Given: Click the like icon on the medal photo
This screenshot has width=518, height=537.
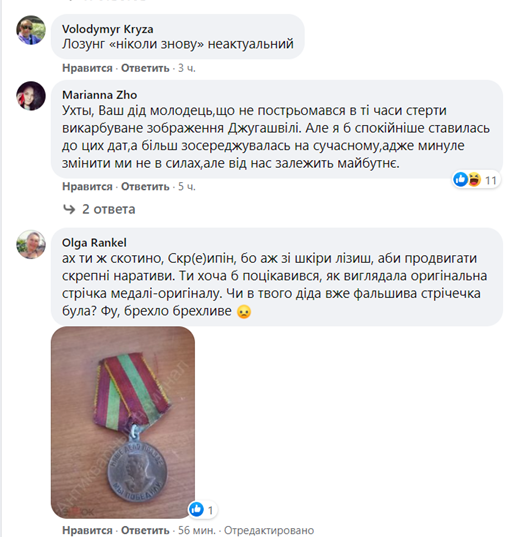Looking at the screenshot, I should pos(197,510).
